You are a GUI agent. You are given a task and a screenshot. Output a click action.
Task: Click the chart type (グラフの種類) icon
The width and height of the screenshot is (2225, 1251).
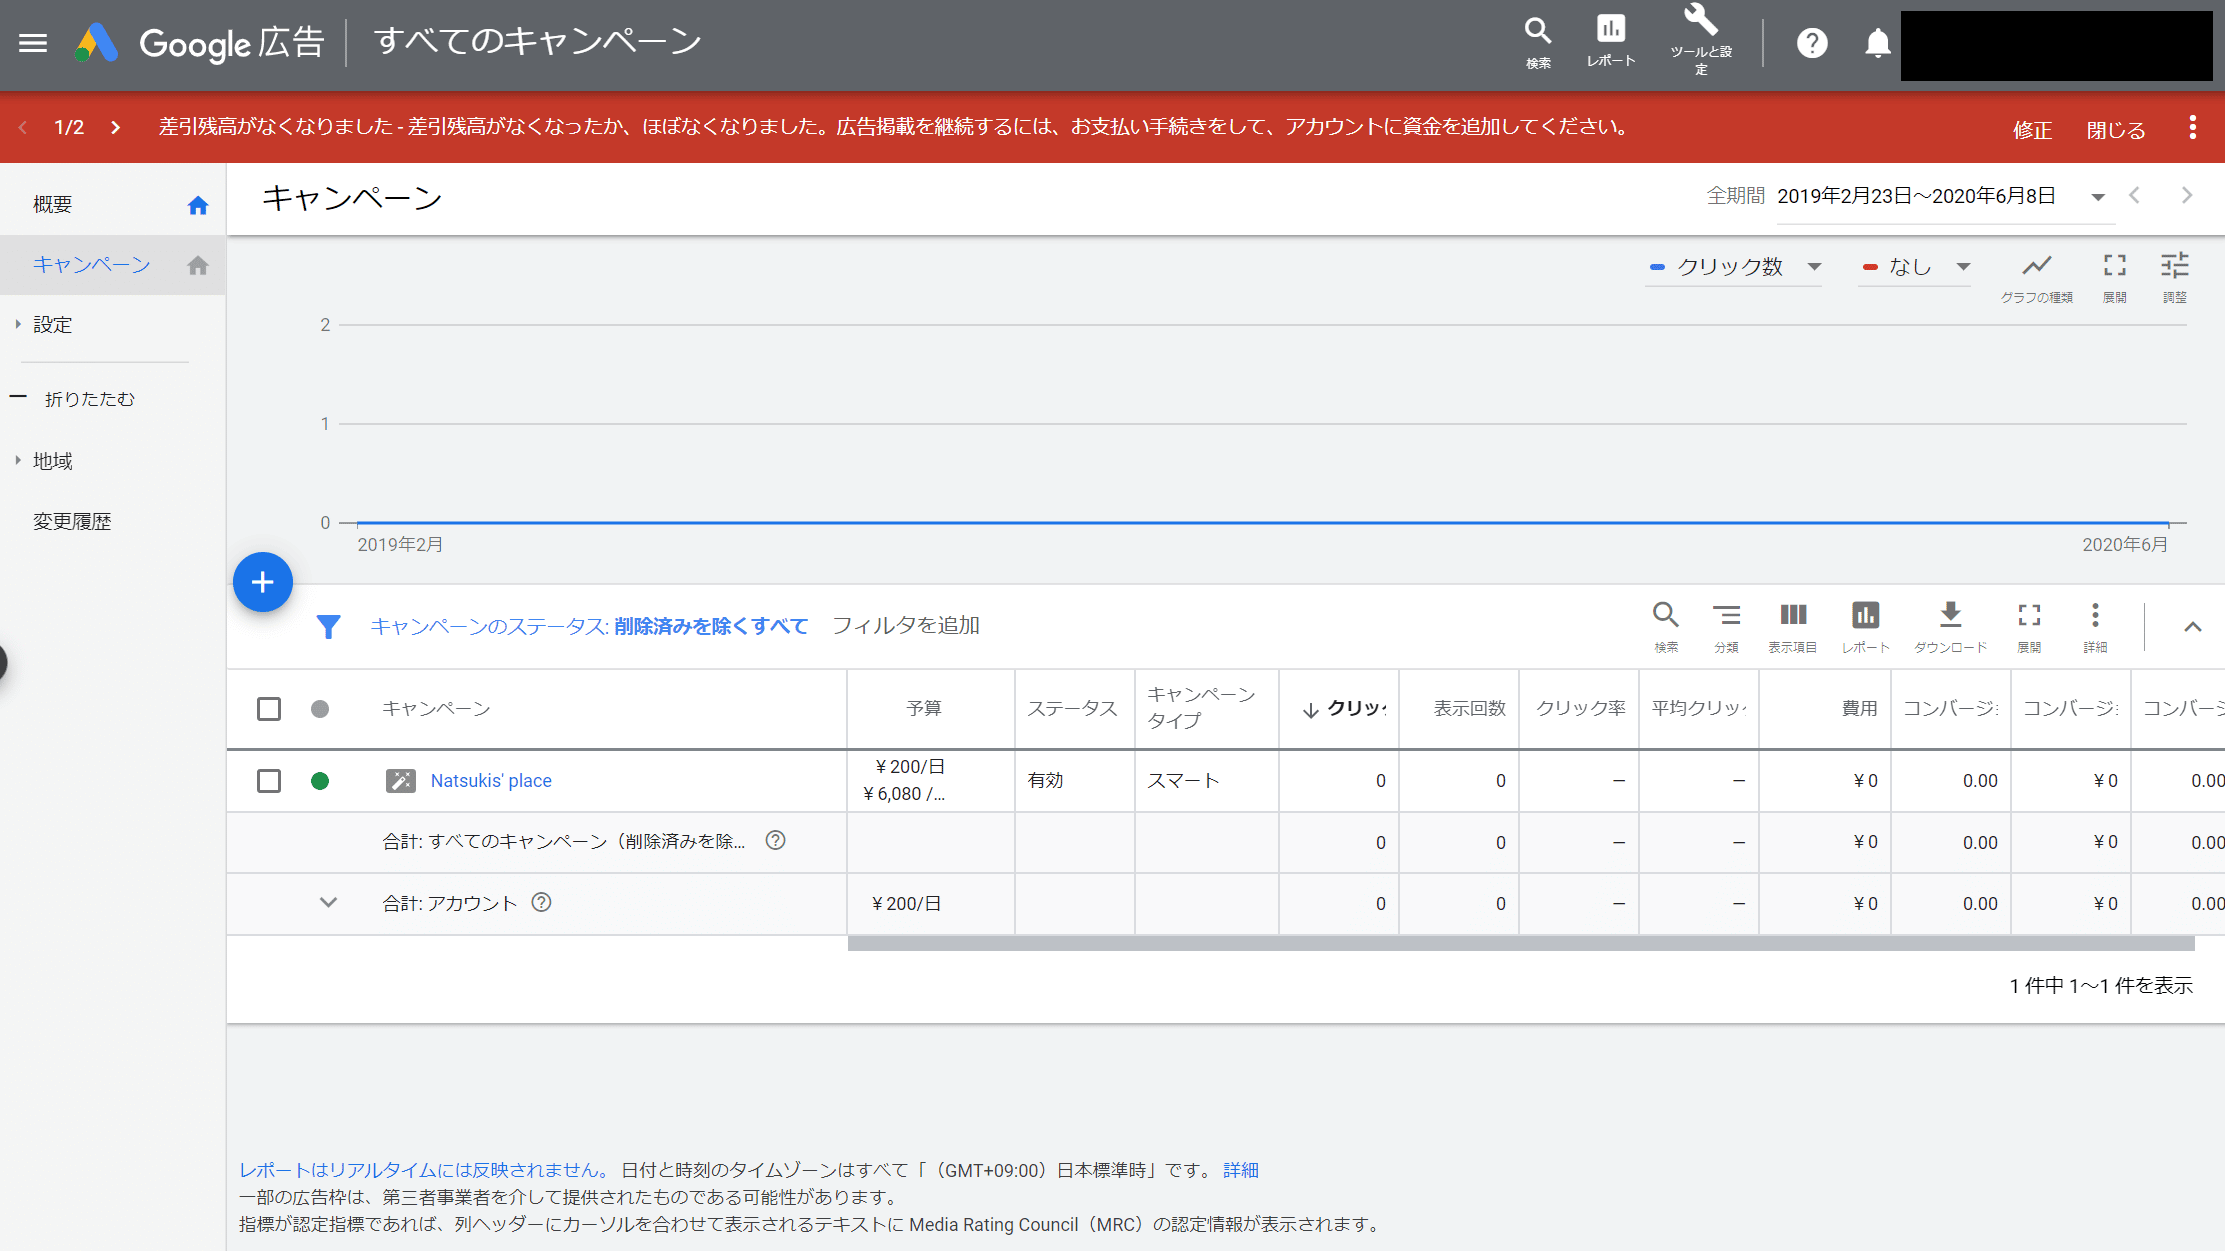pos(2036,266)
